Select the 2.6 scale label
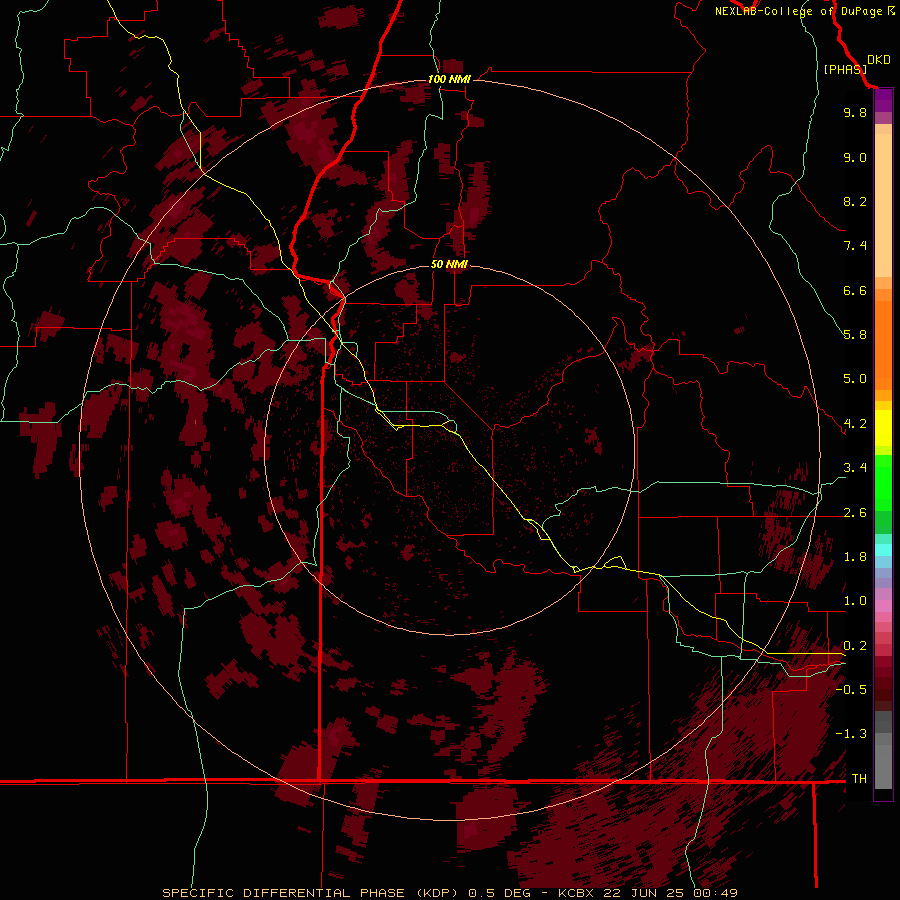 click(855, 513)
